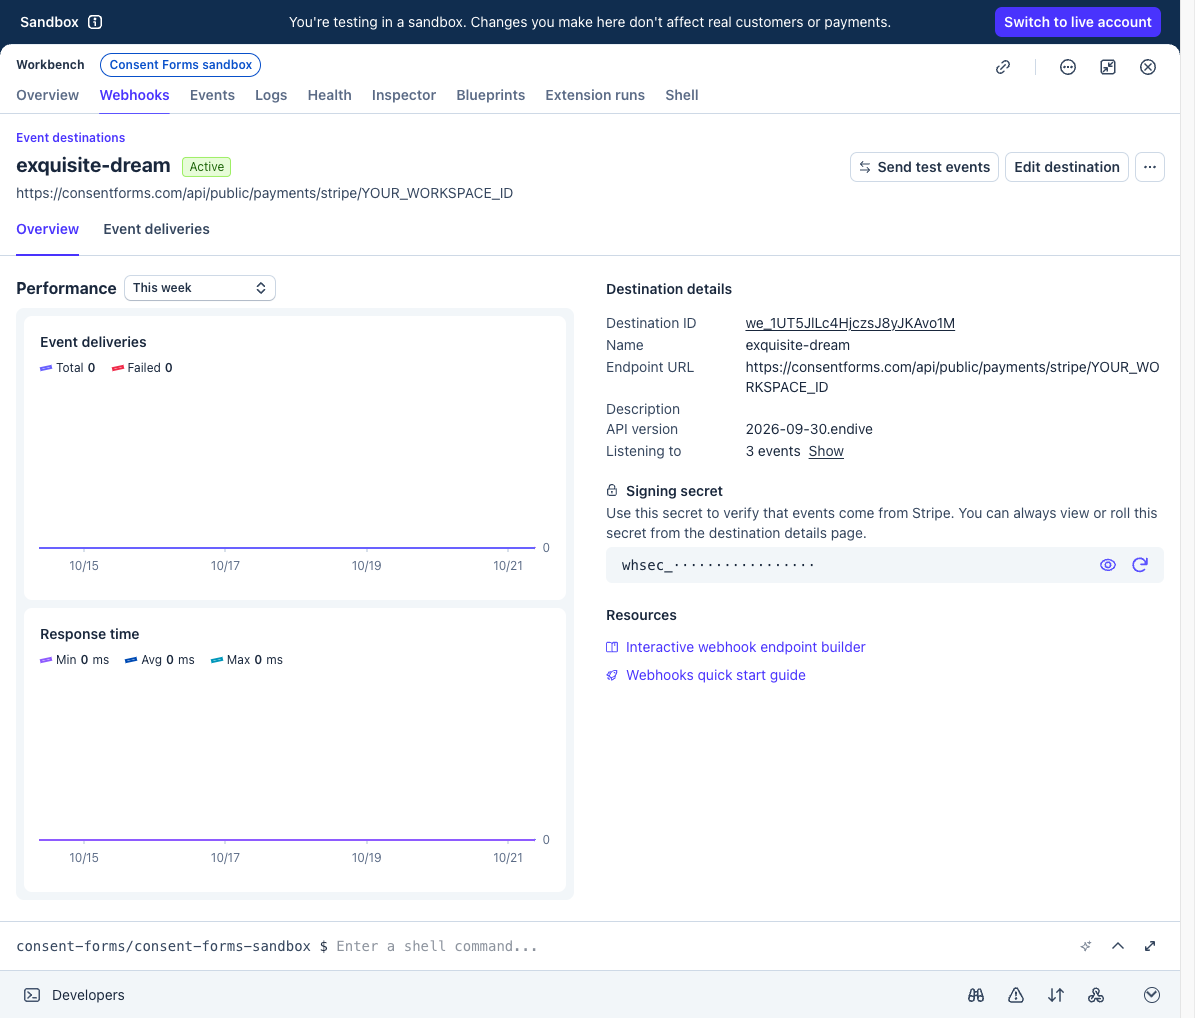
Task: Click the Active status badge
Action: click(207, 167)
